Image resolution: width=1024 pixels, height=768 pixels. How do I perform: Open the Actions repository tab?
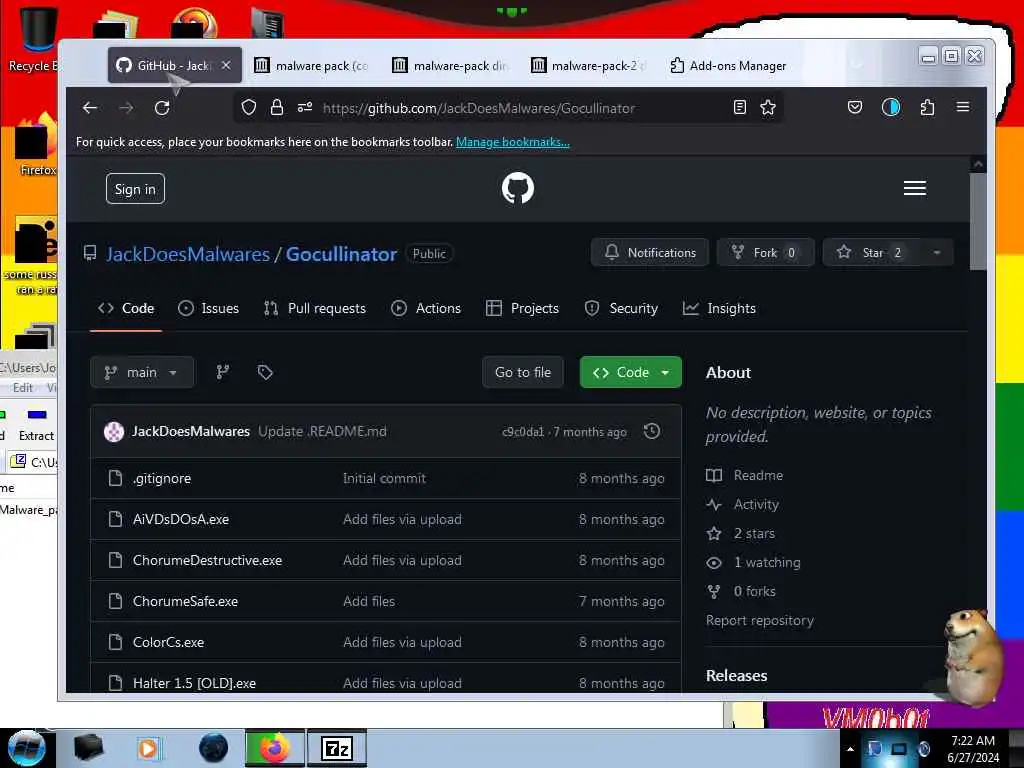pyautogui.click(x=426, y=308)
